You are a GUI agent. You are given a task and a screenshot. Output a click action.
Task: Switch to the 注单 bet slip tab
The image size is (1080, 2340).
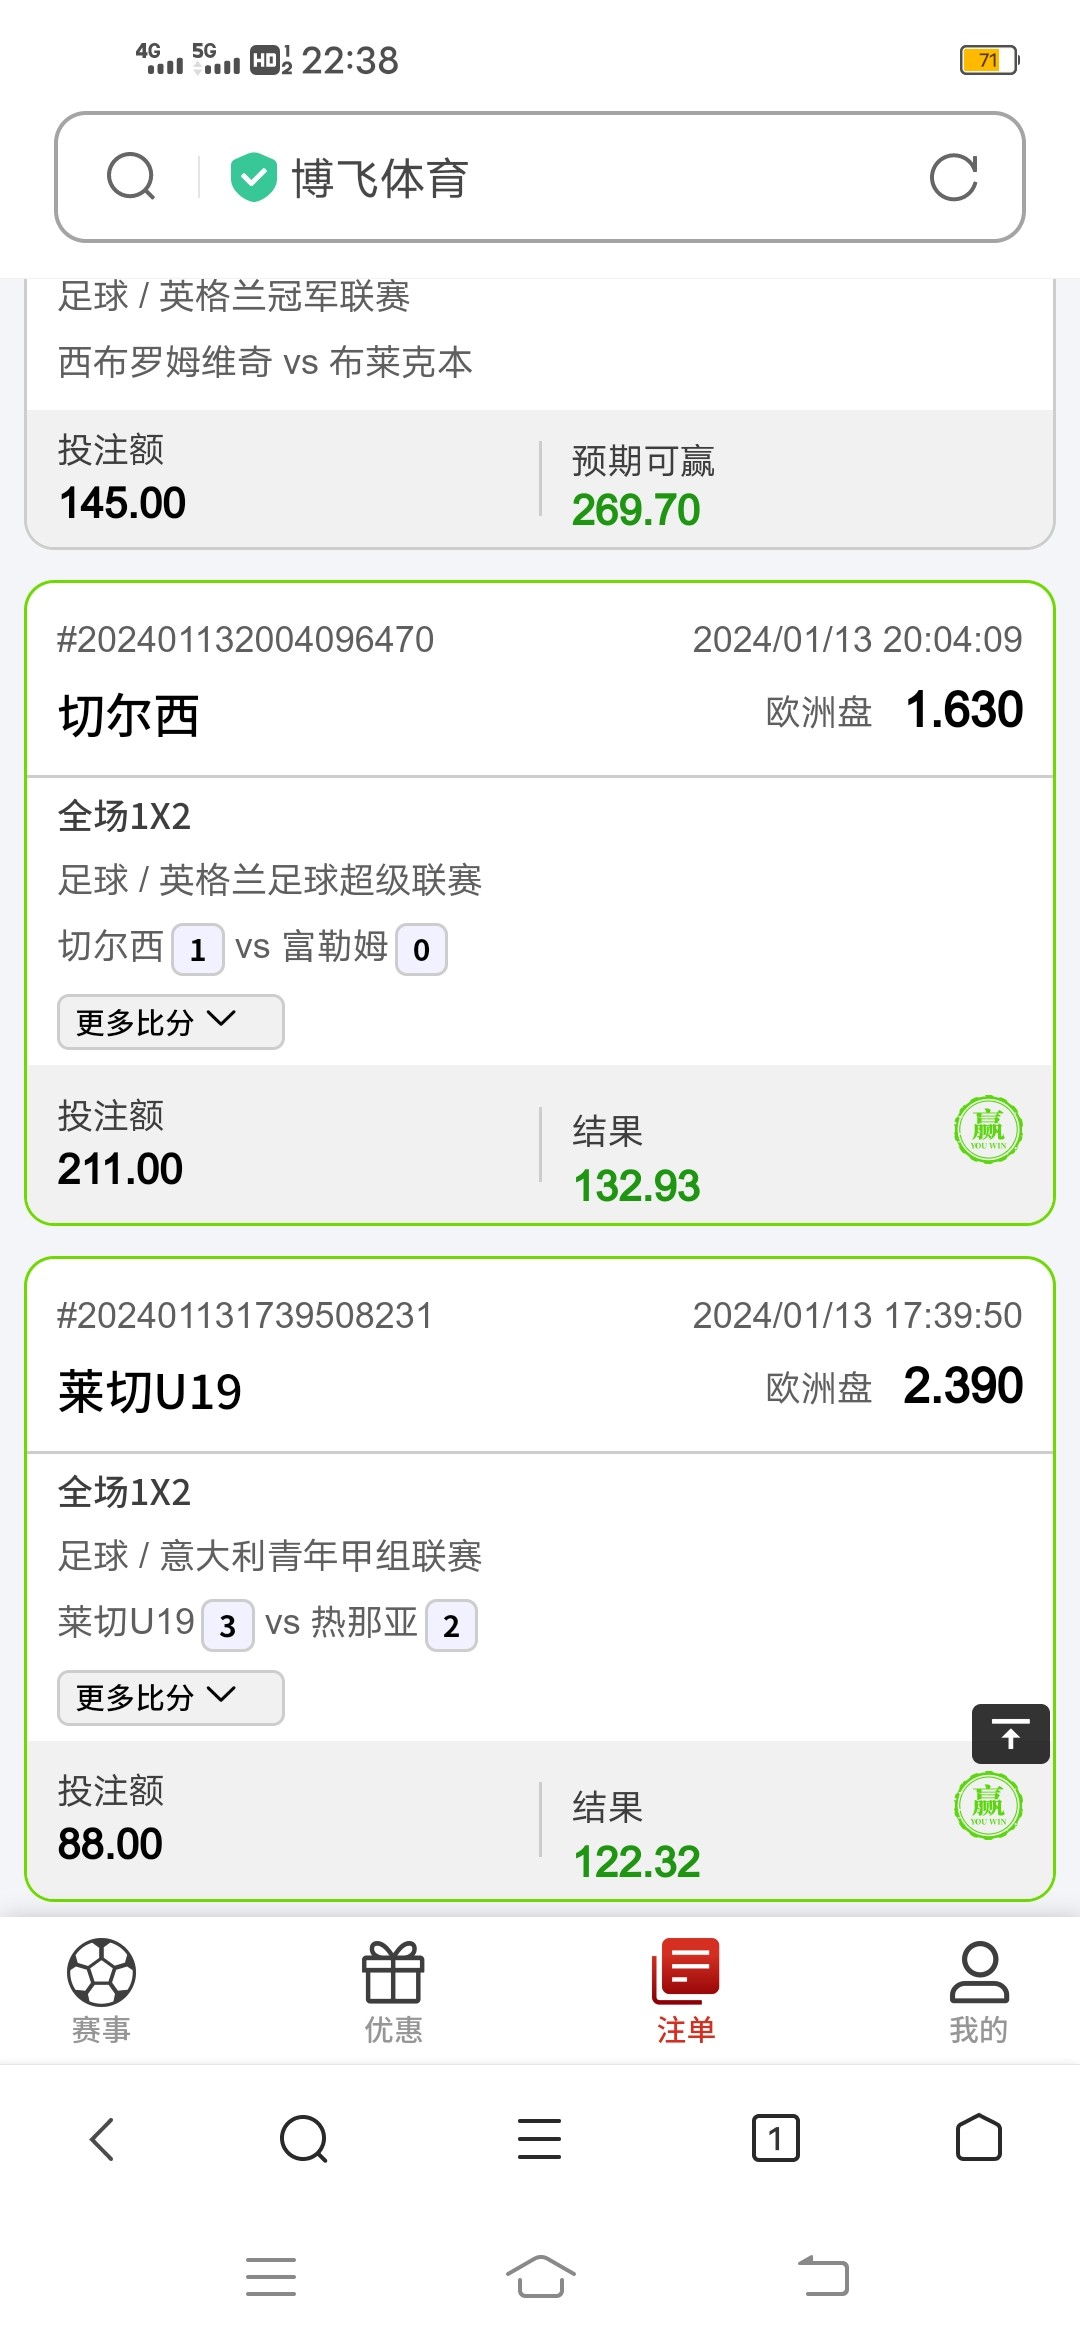point(686,1990)
